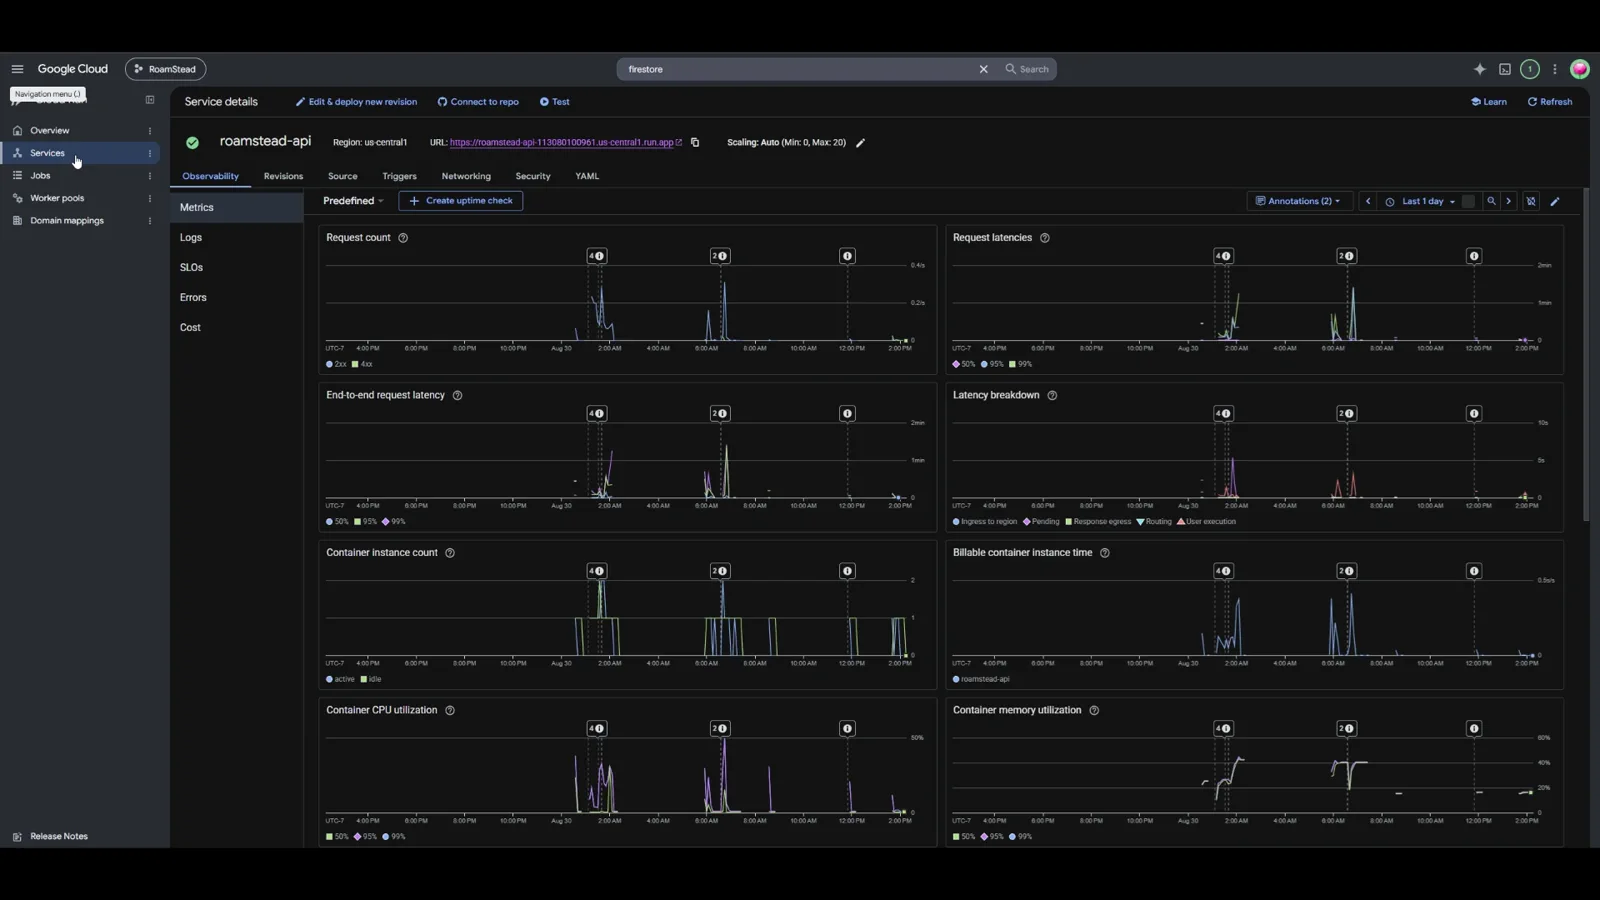This screenshot has width=1600, height=900.
Task: Open Release Notes in sidebar
Action: (59, 837)
